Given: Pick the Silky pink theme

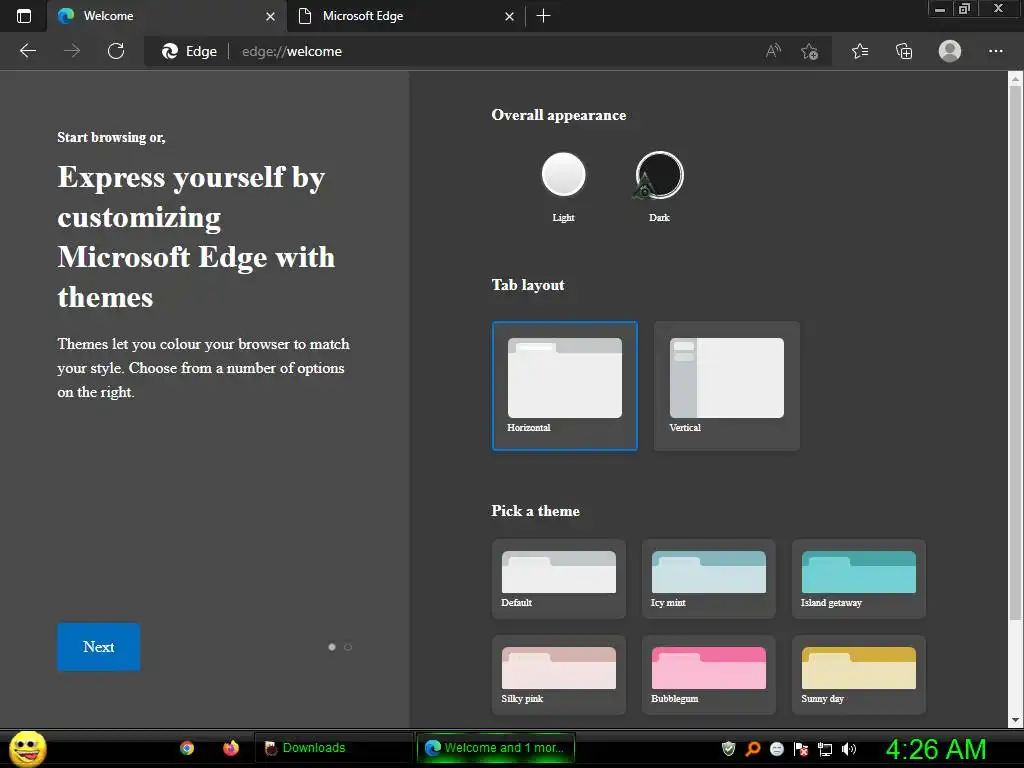Looking at the screenshot, I should point(558,675).
